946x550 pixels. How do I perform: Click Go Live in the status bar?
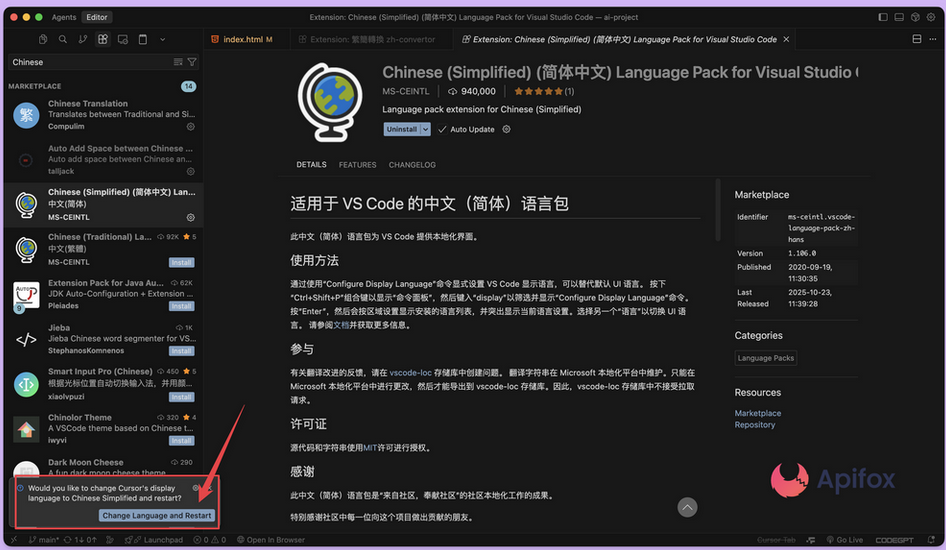point(845,540)
